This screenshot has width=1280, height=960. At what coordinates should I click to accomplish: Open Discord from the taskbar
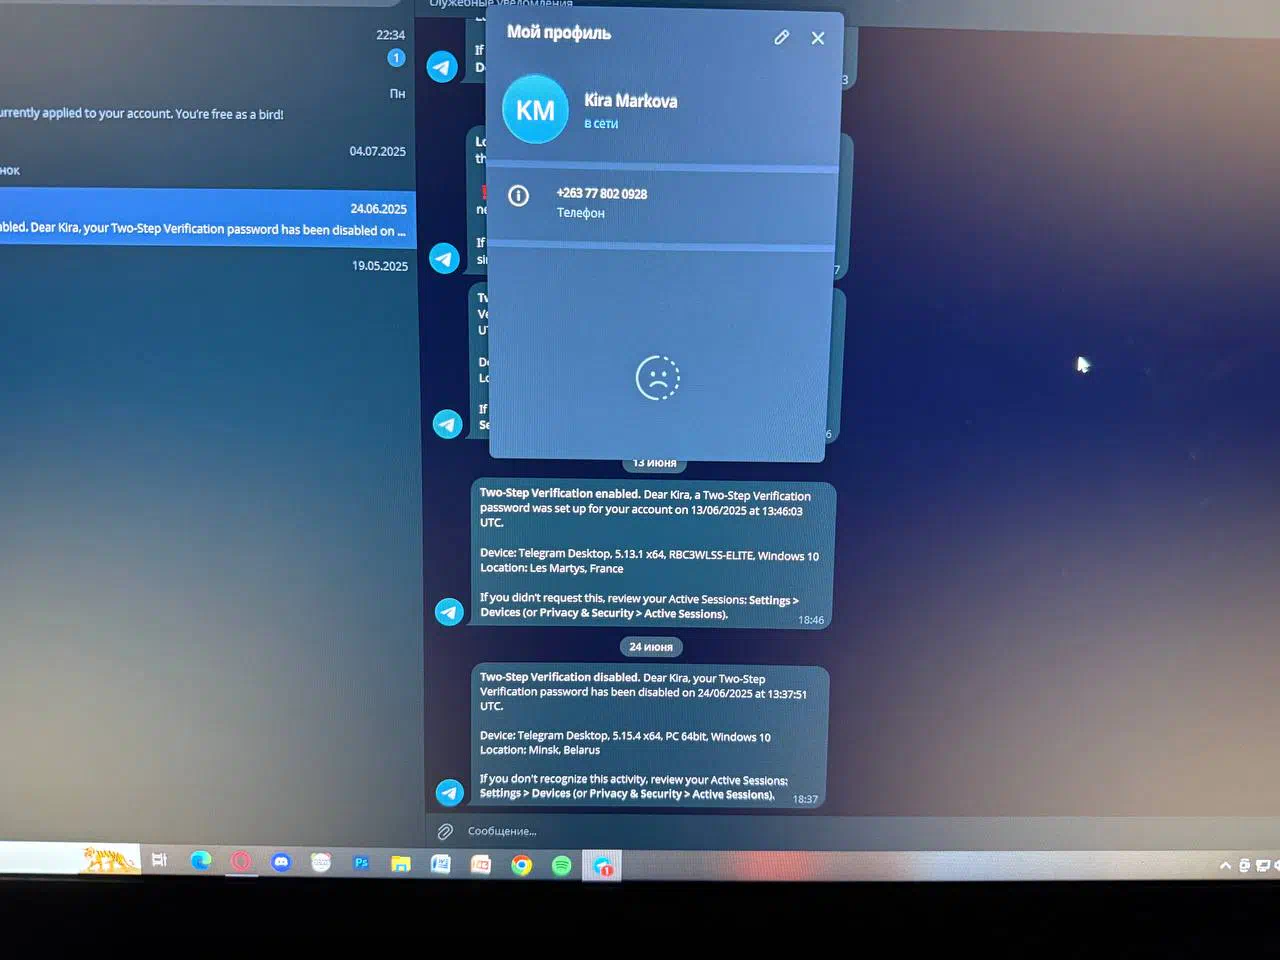281,862
